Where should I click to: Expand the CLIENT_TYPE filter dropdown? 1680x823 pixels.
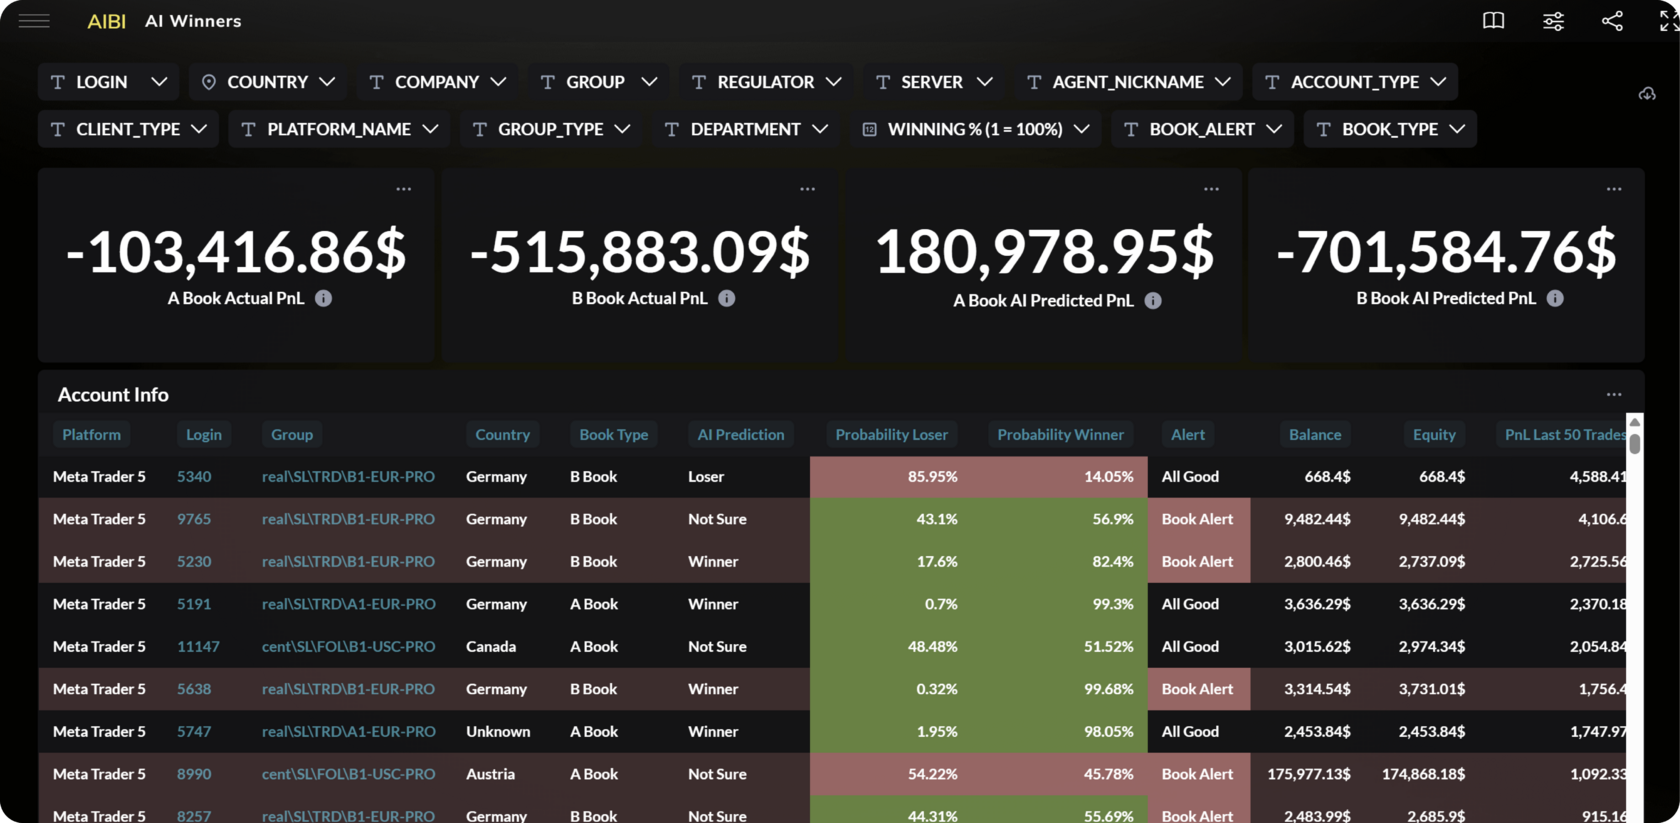pyautogui.click(x=128, y=129)
